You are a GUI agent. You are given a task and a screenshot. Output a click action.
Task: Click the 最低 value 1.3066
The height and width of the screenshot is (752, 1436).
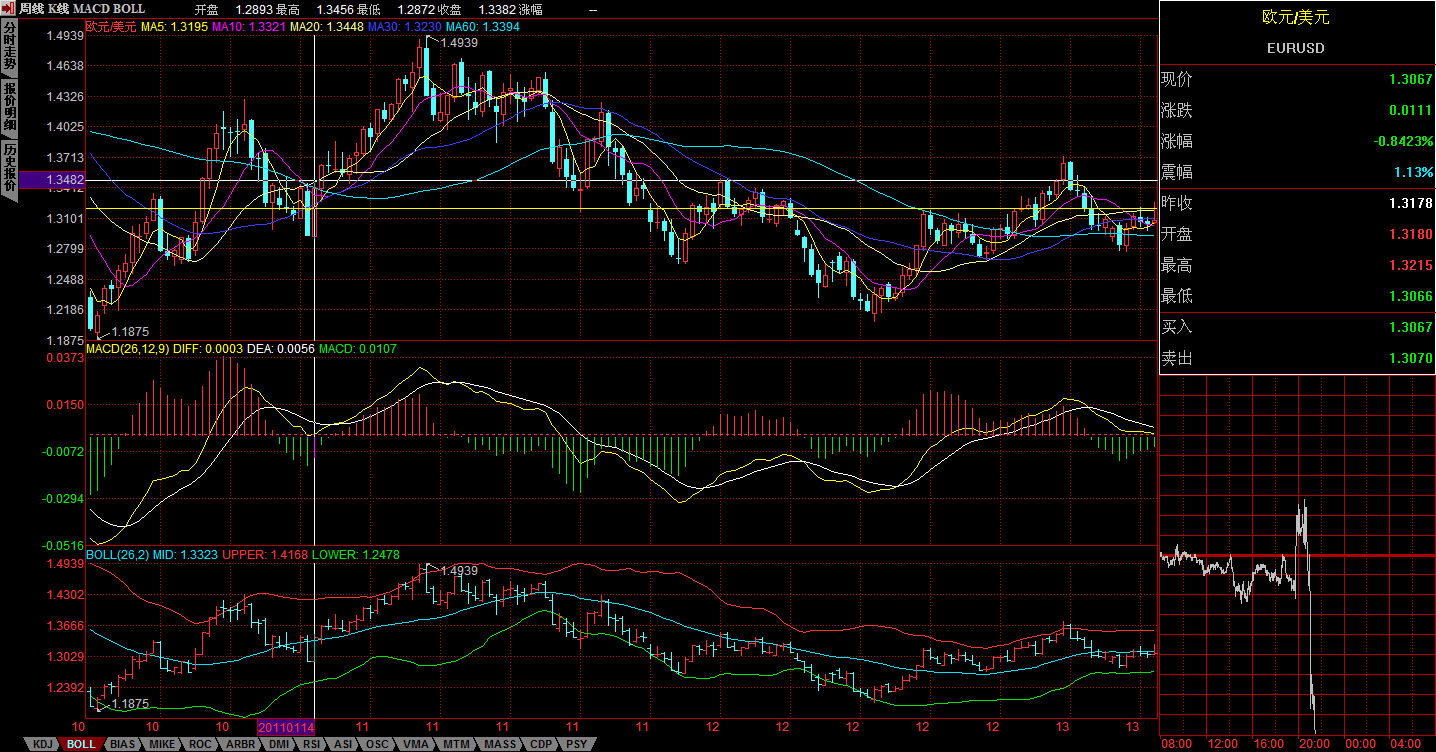1411,297
